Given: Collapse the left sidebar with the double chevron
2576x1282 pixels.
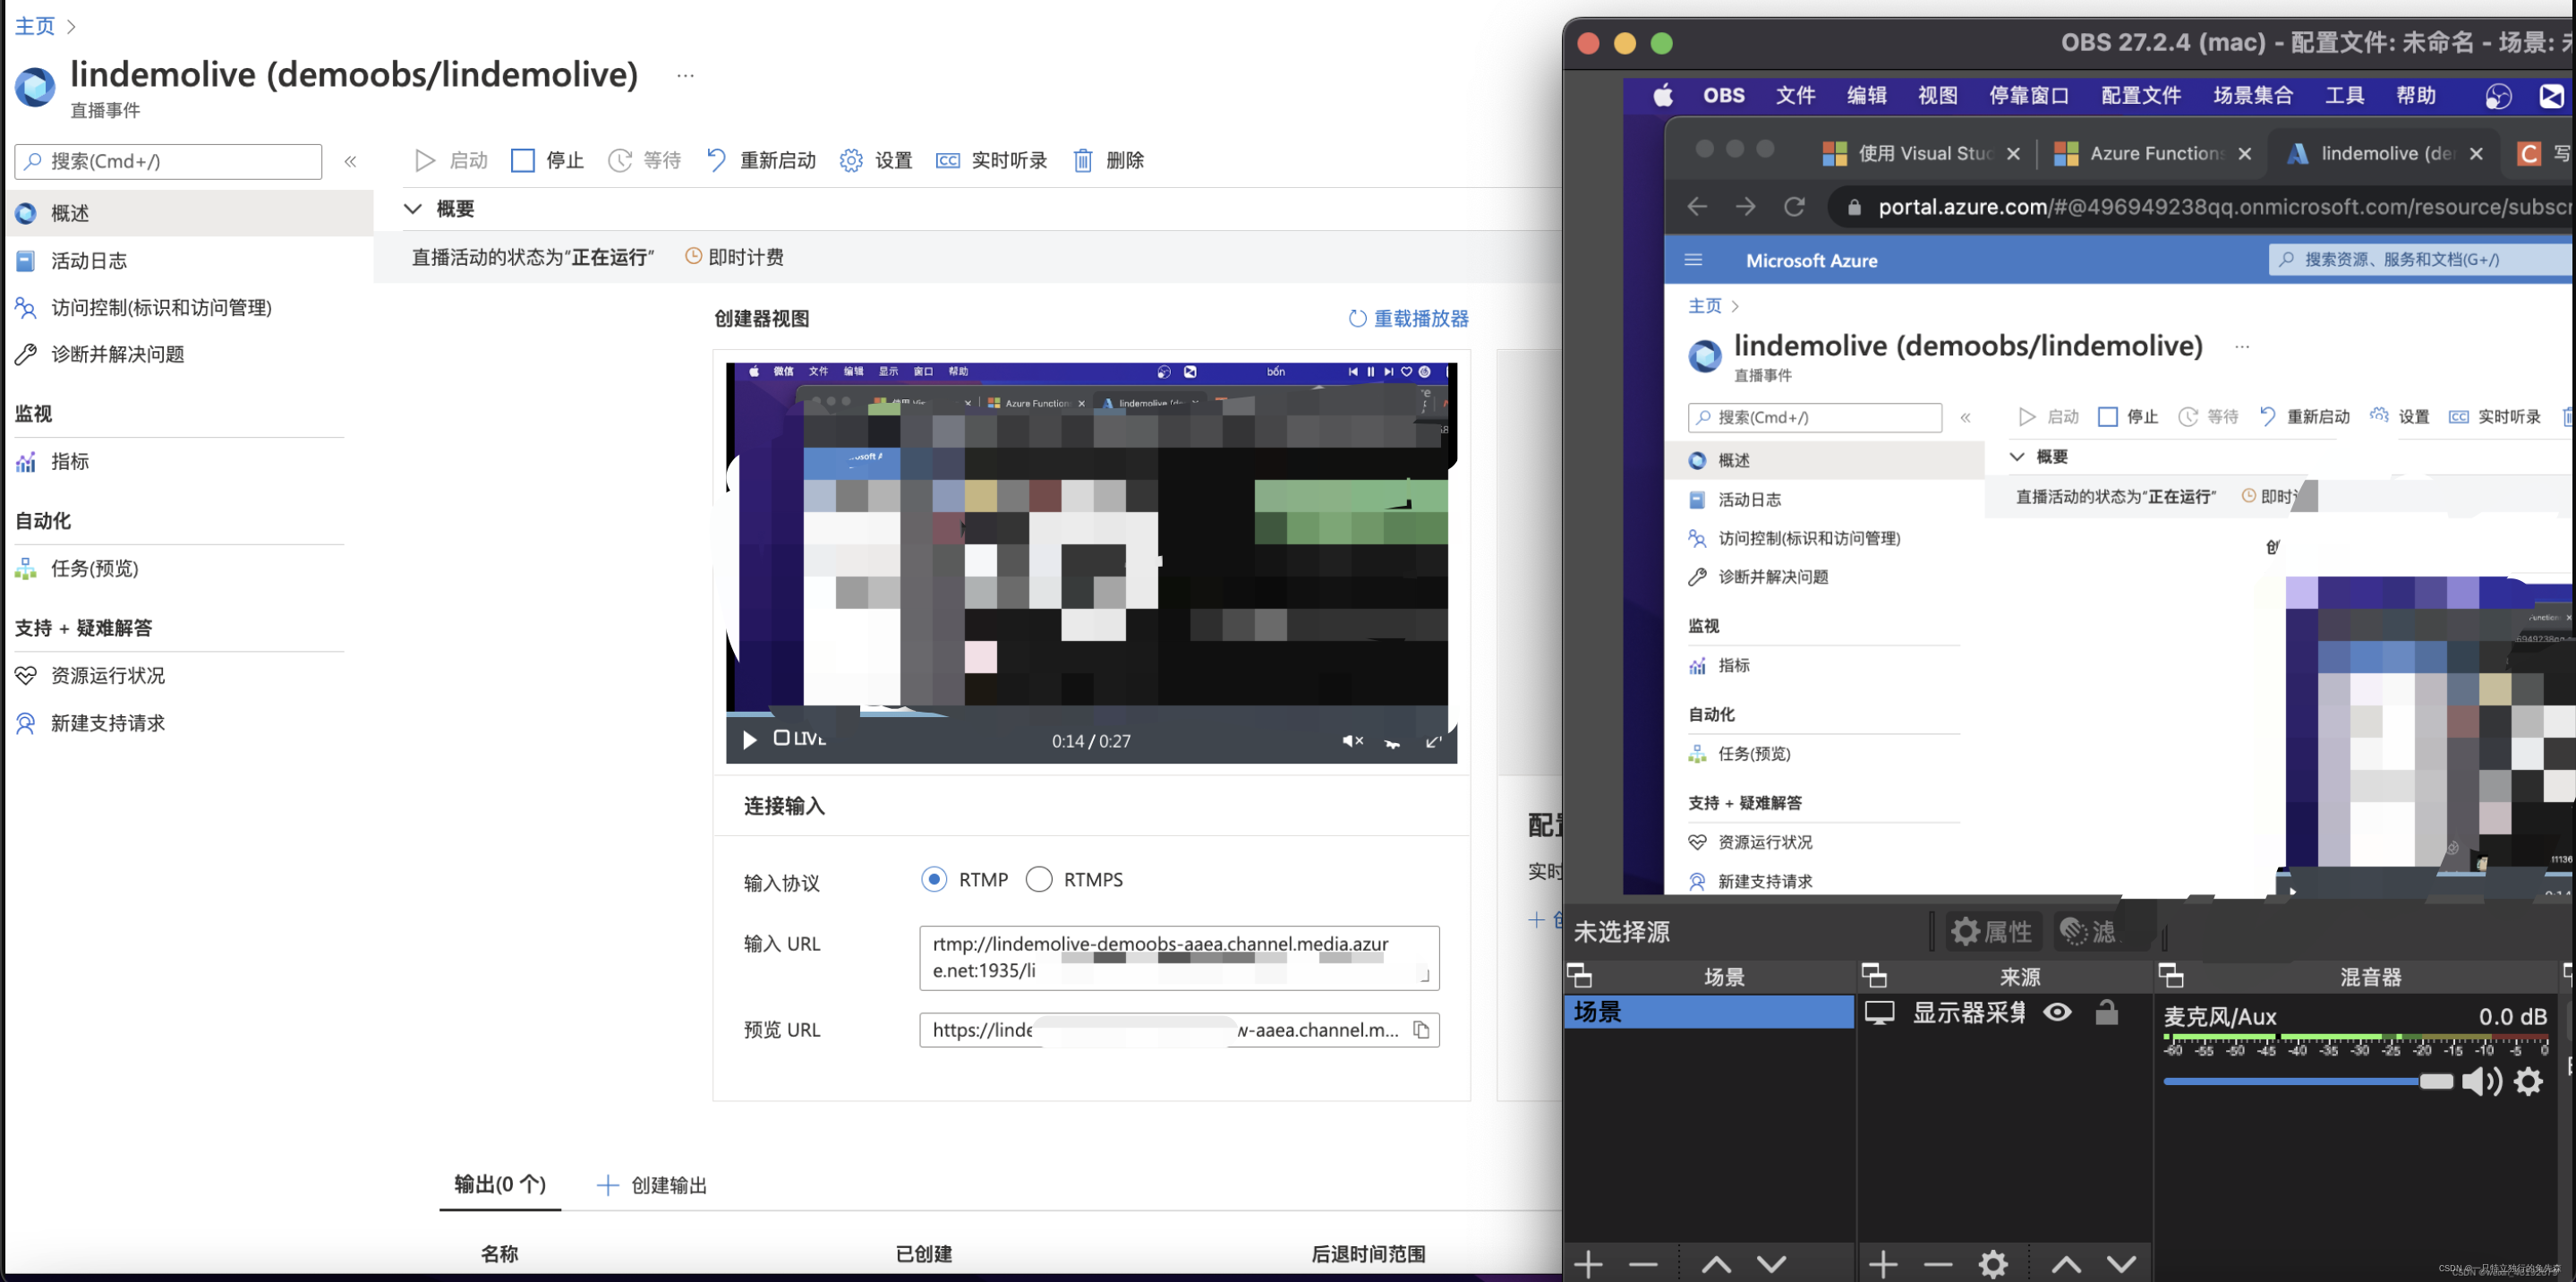Looking at the screenshot, I should coord(350,161).
